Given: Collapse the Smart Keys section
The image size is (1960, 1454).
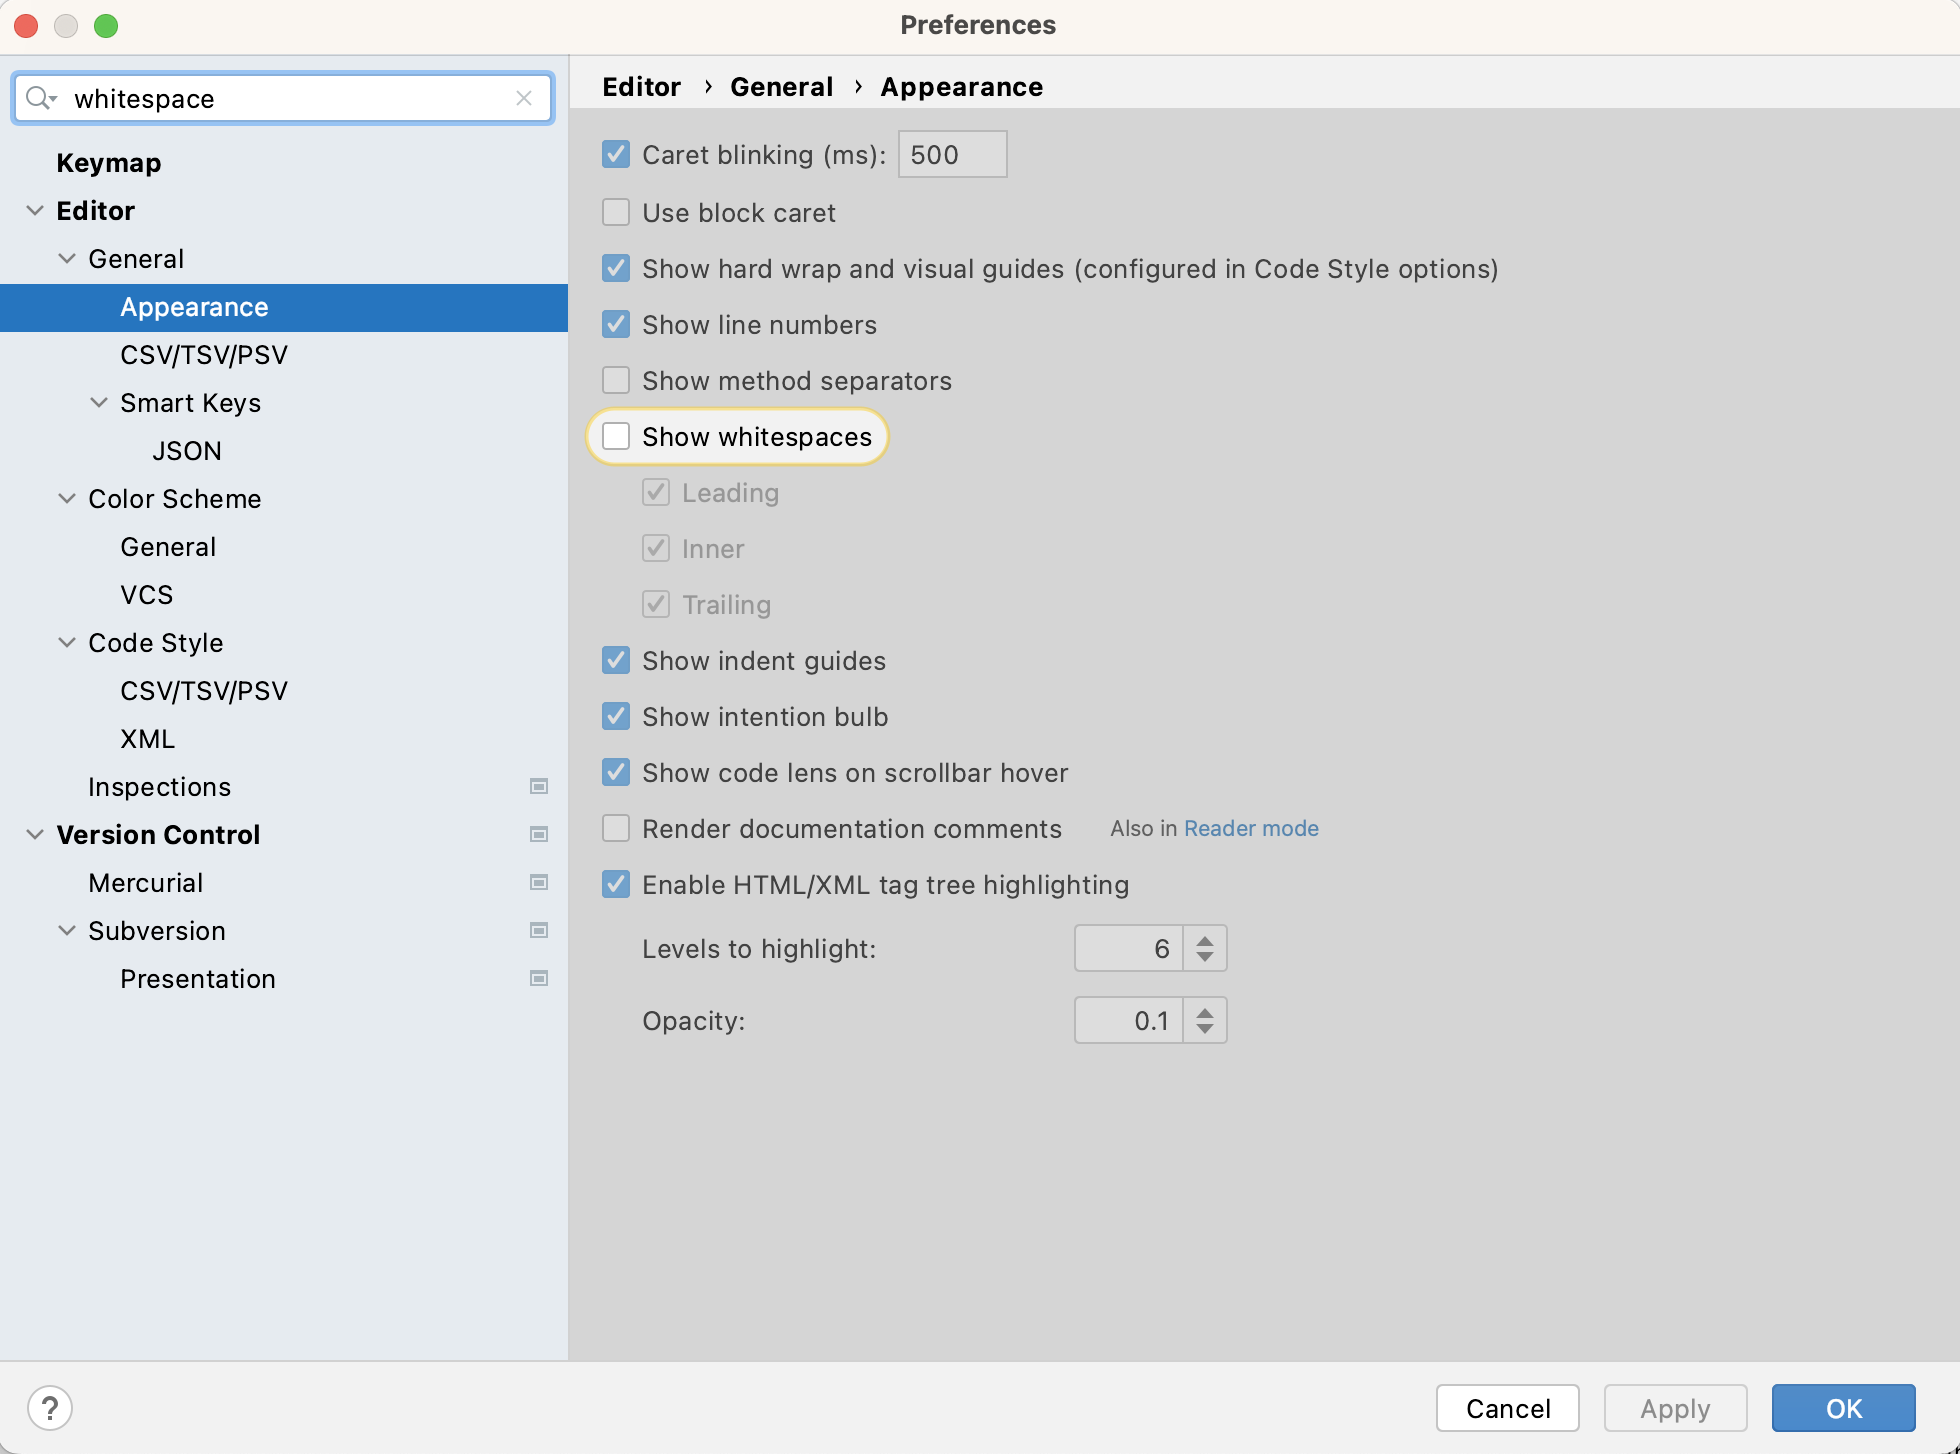Looking at the screenshot, I should click(x=99, y=402).
